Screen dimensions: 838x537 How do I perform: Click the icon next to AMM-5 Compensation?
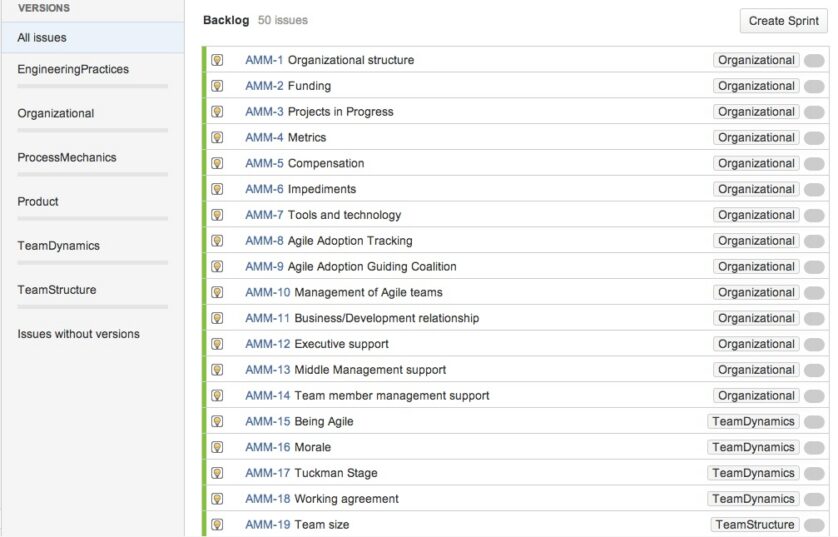click(x=217, y=163)
